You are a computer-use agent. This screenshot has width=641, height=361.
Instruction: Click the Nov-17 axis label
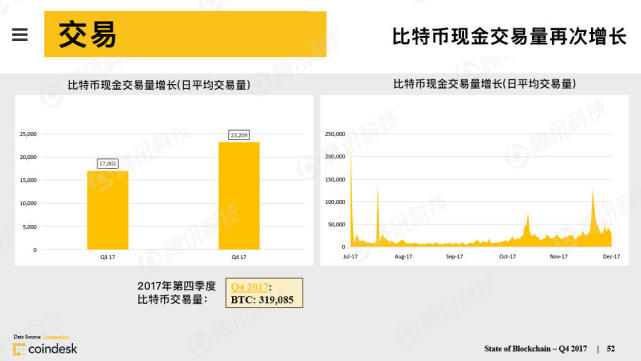558,257
